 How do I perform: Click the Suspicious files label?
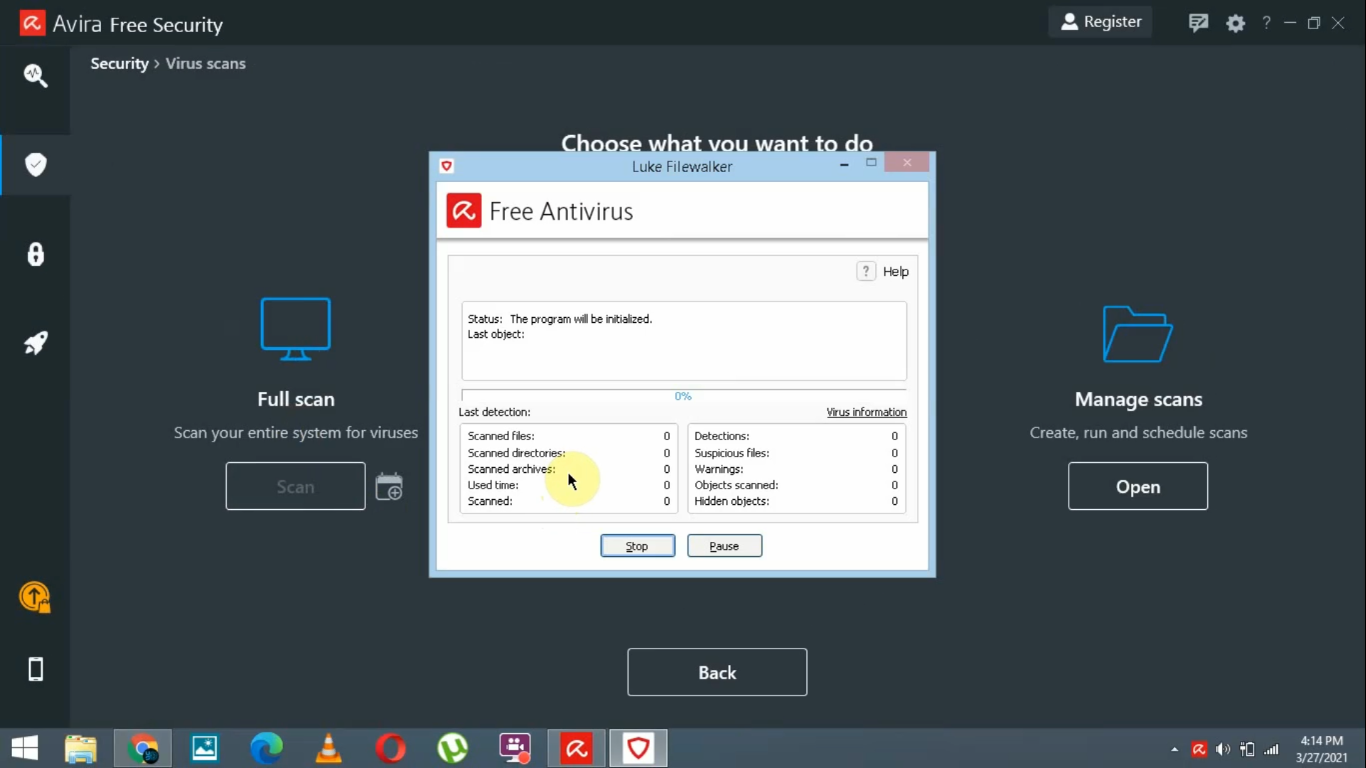[732, 453]
